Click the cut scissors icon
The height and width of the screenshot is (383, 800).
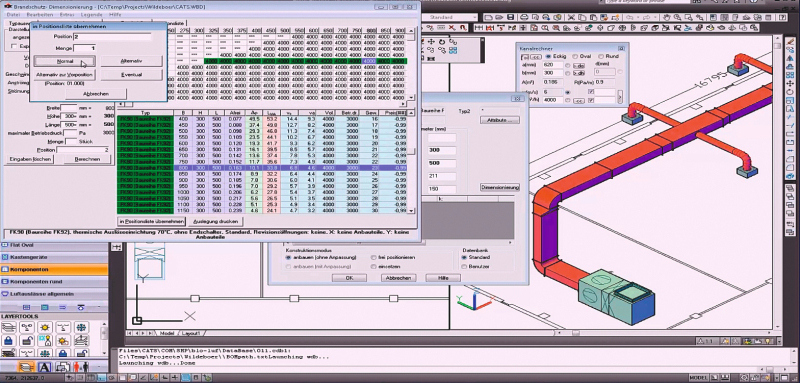571,17
